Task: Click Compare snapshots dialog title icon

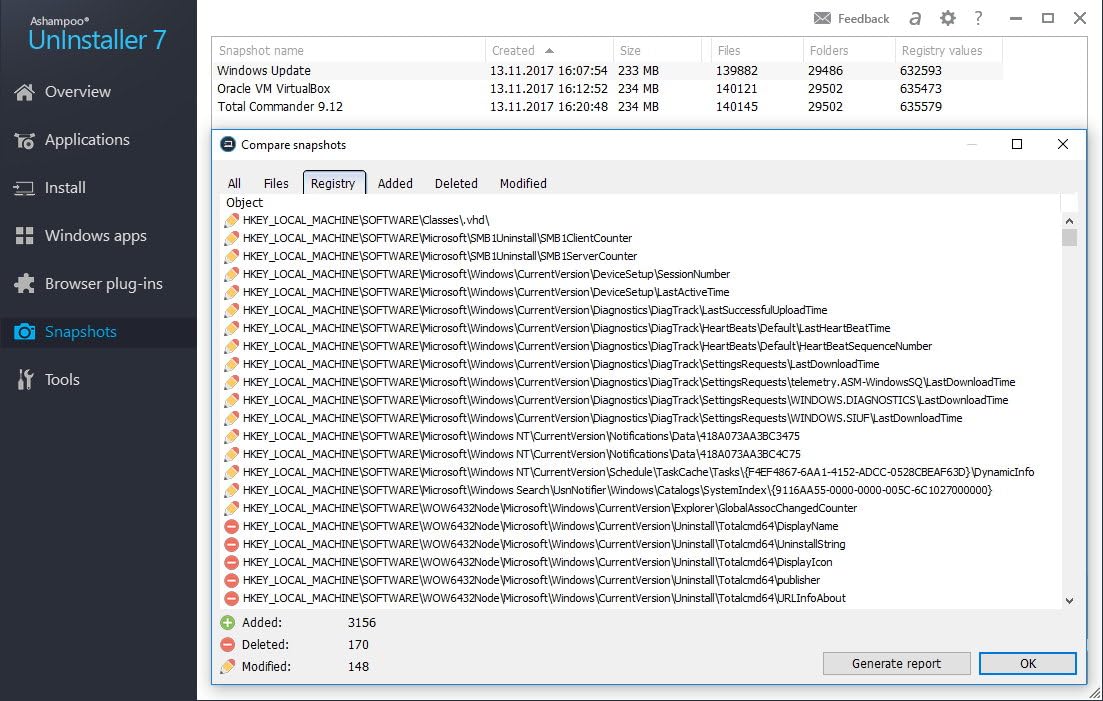Action: click(228, 144)
